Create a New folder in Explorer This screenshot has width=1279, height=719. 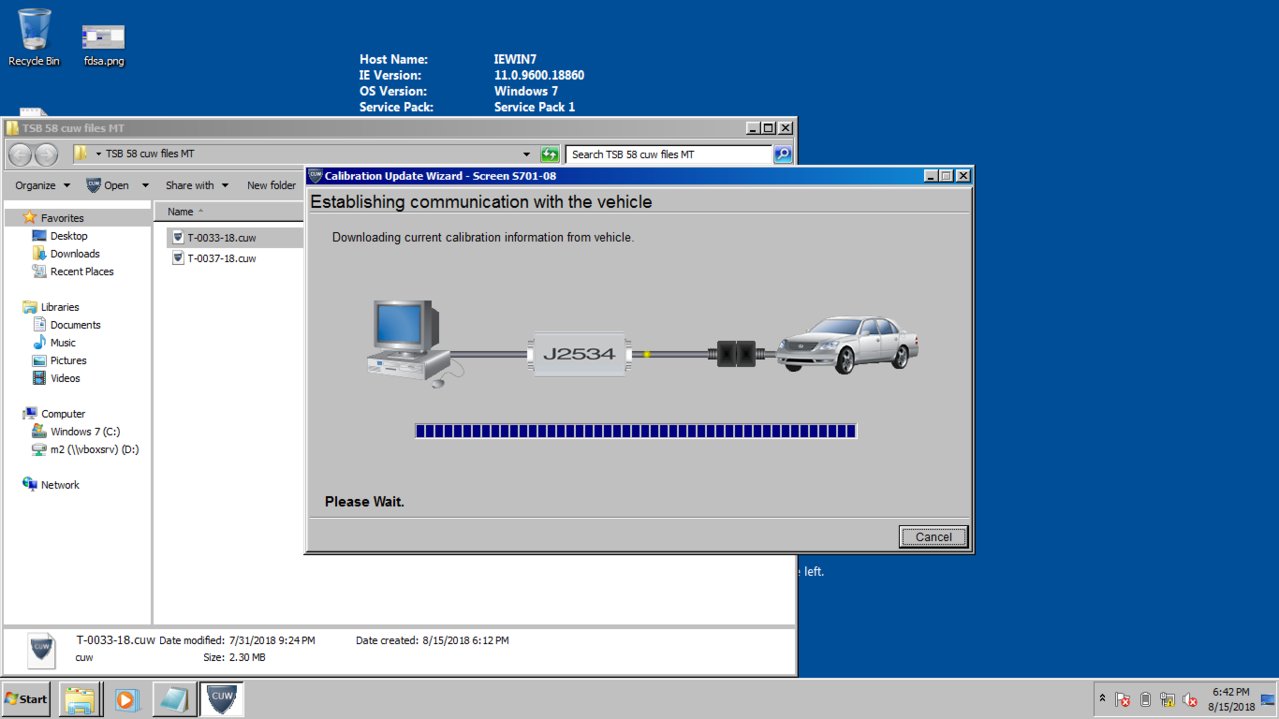271,185
